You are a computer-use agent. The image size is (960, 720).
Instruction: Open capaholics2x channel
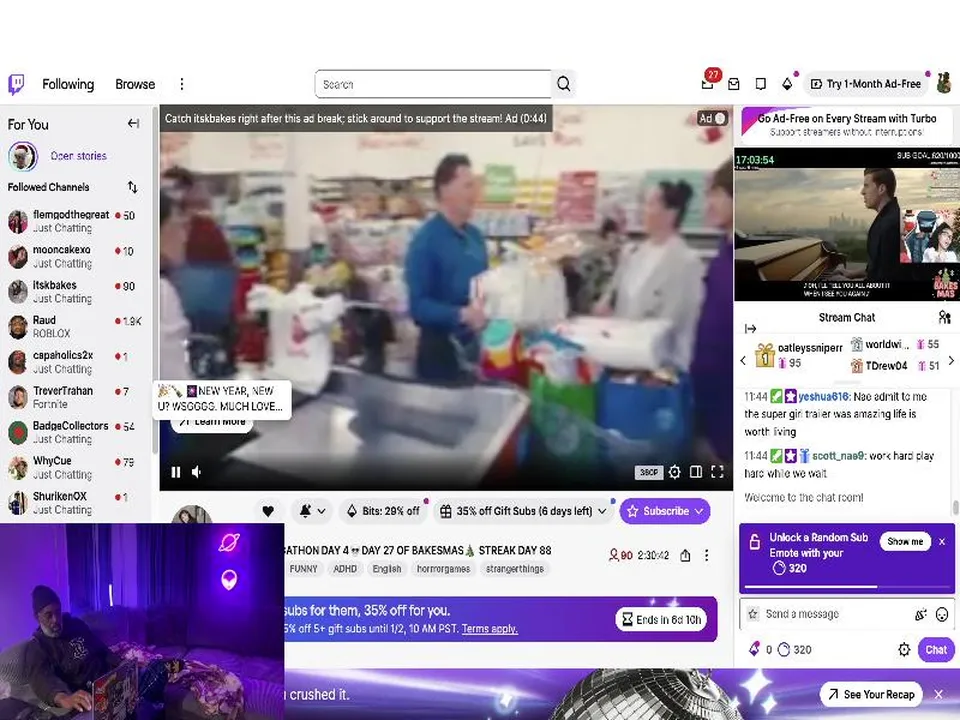pyautogui.click(x=75, y=362)
